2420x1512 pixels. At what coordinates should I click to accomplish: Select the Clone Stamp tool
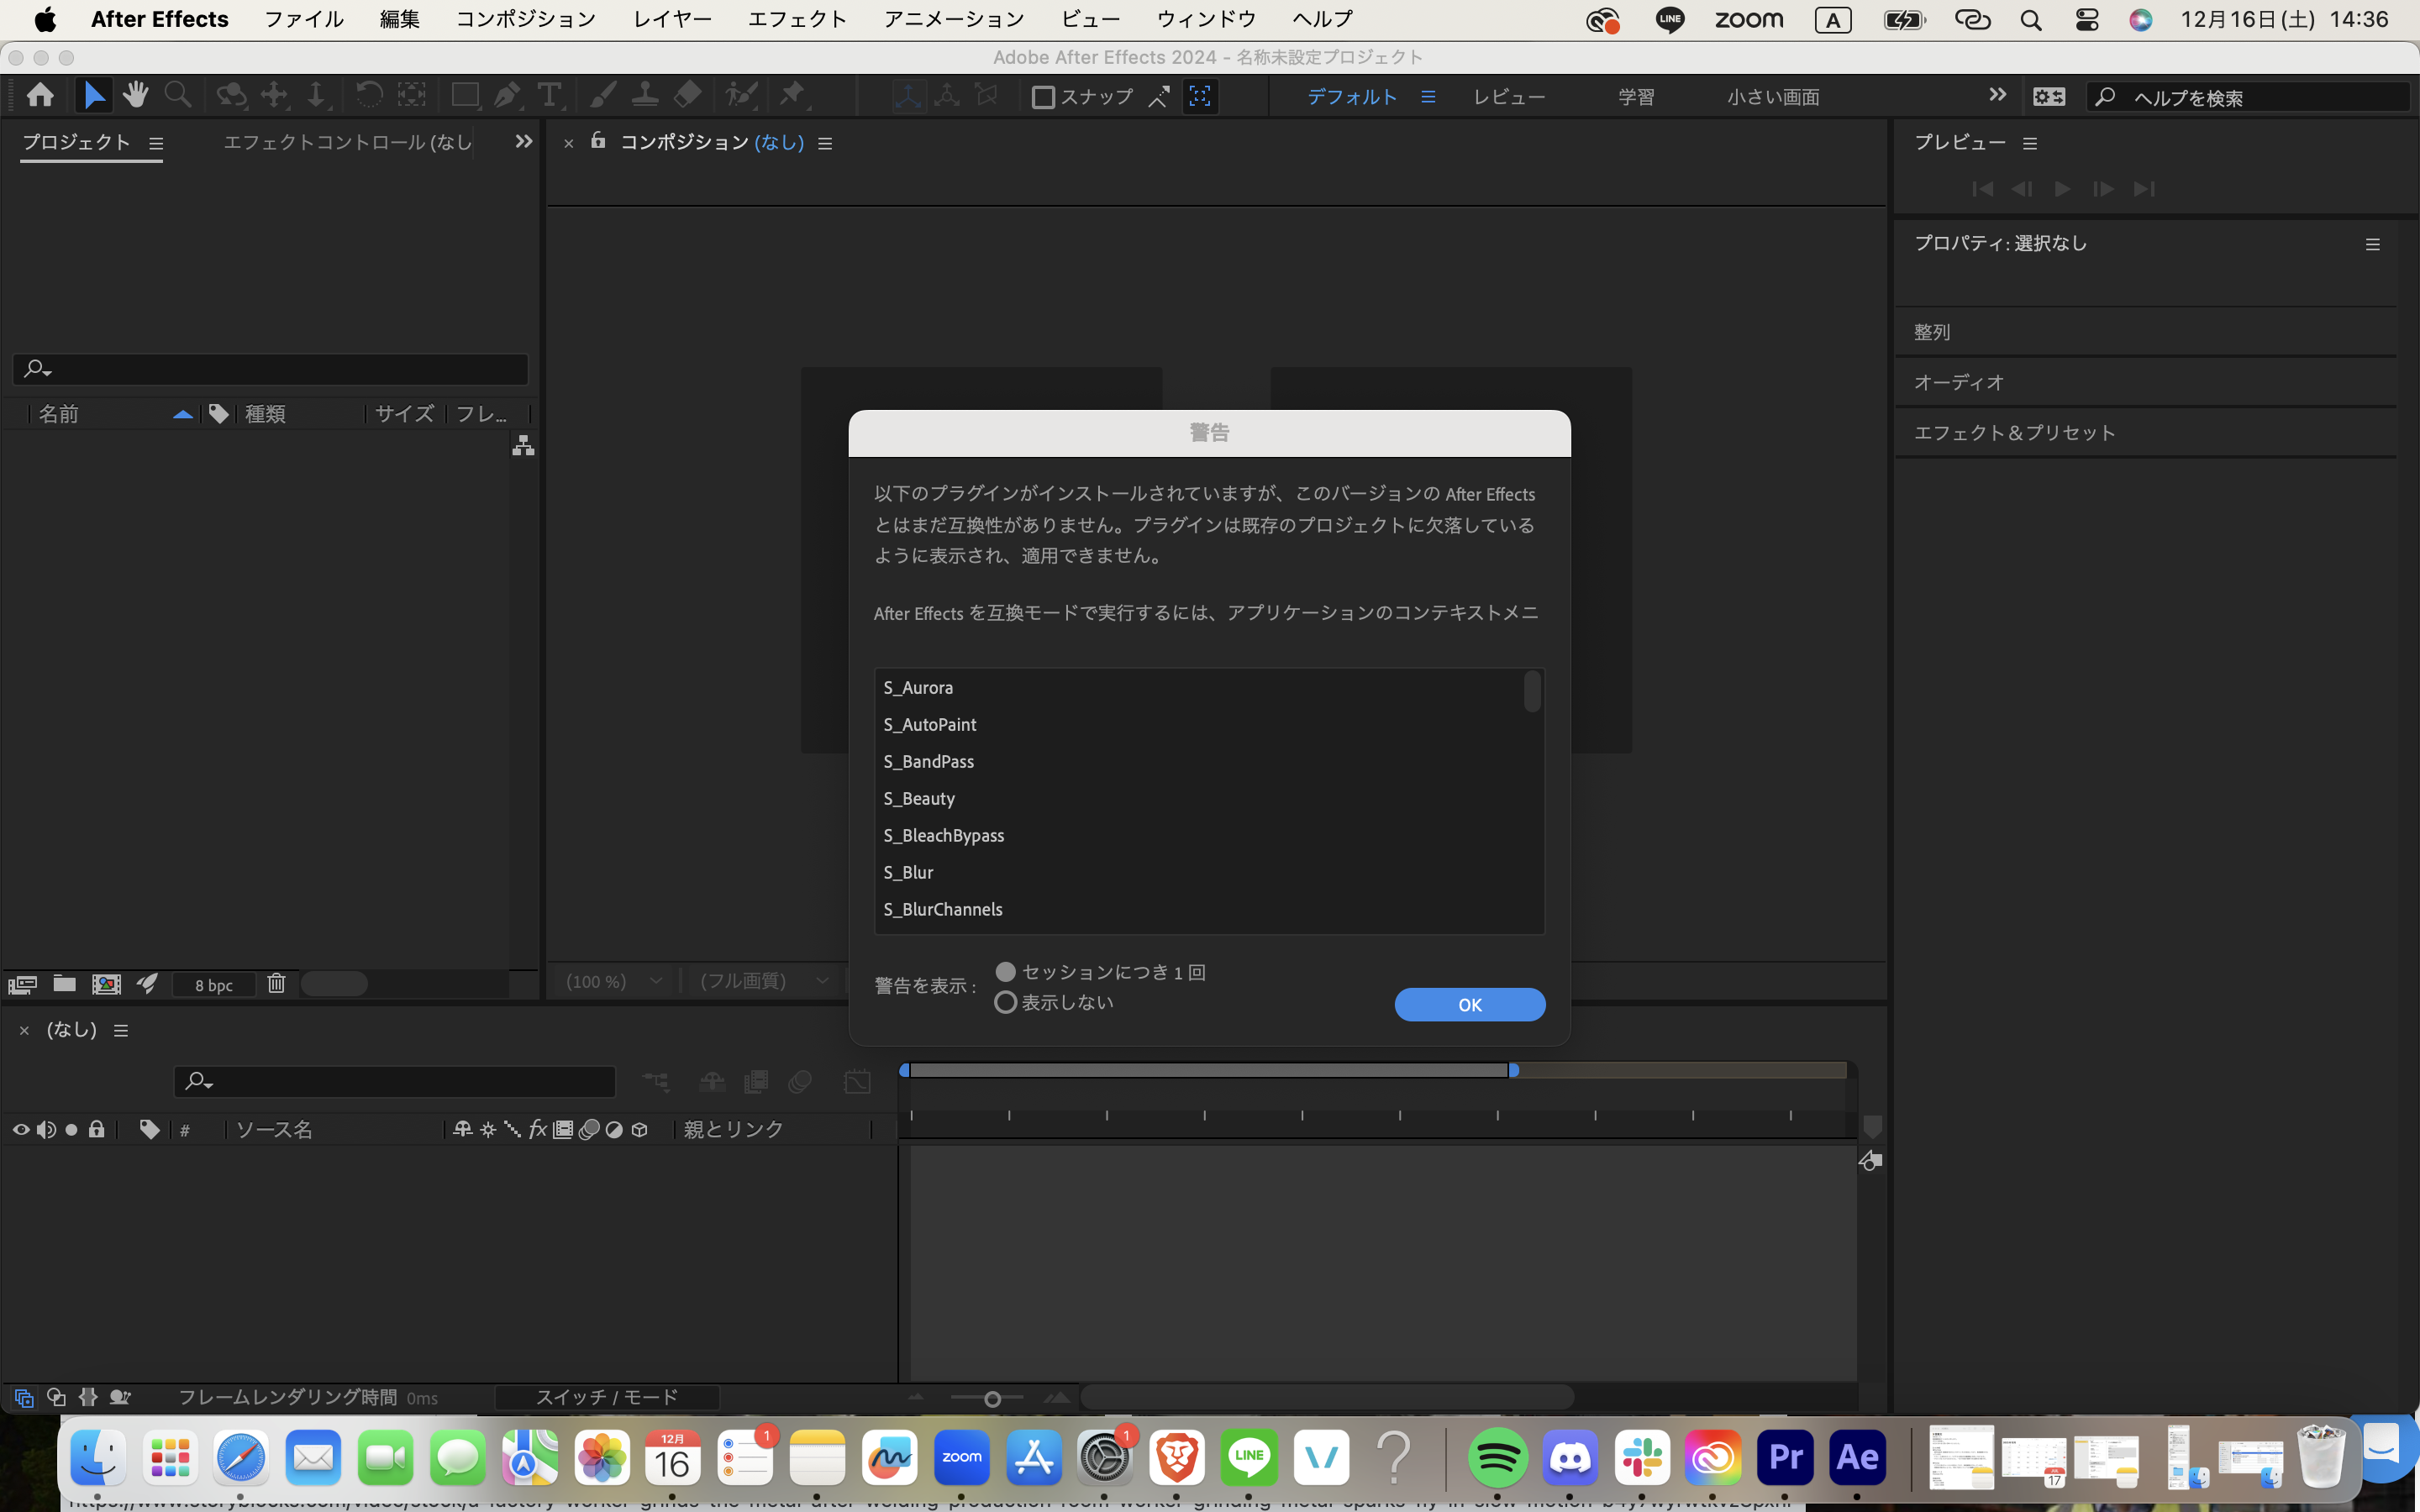645,95
